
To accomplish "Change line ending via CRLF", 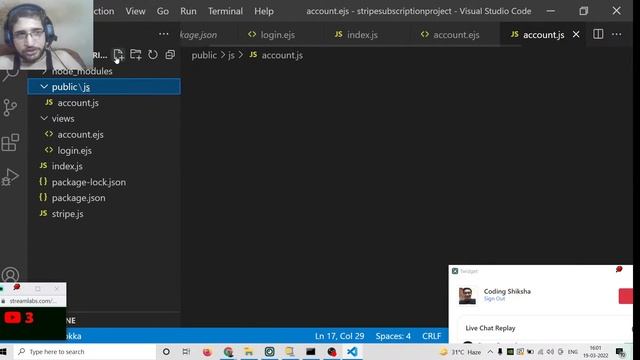I will click(431, 336).
